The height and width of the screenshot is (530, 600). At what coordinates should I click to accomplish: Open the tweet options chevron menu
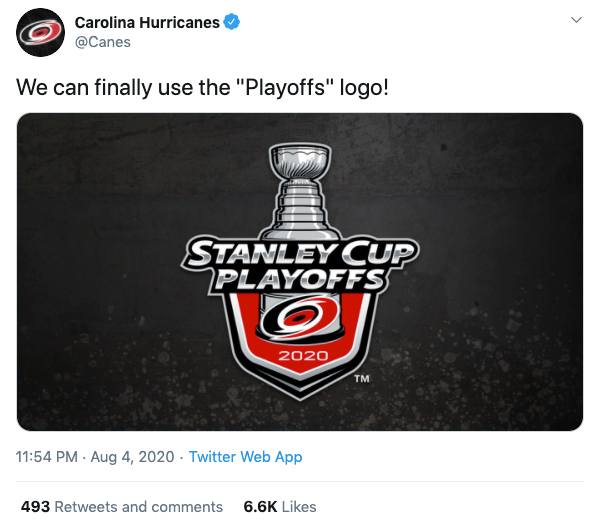pos(577,21)
